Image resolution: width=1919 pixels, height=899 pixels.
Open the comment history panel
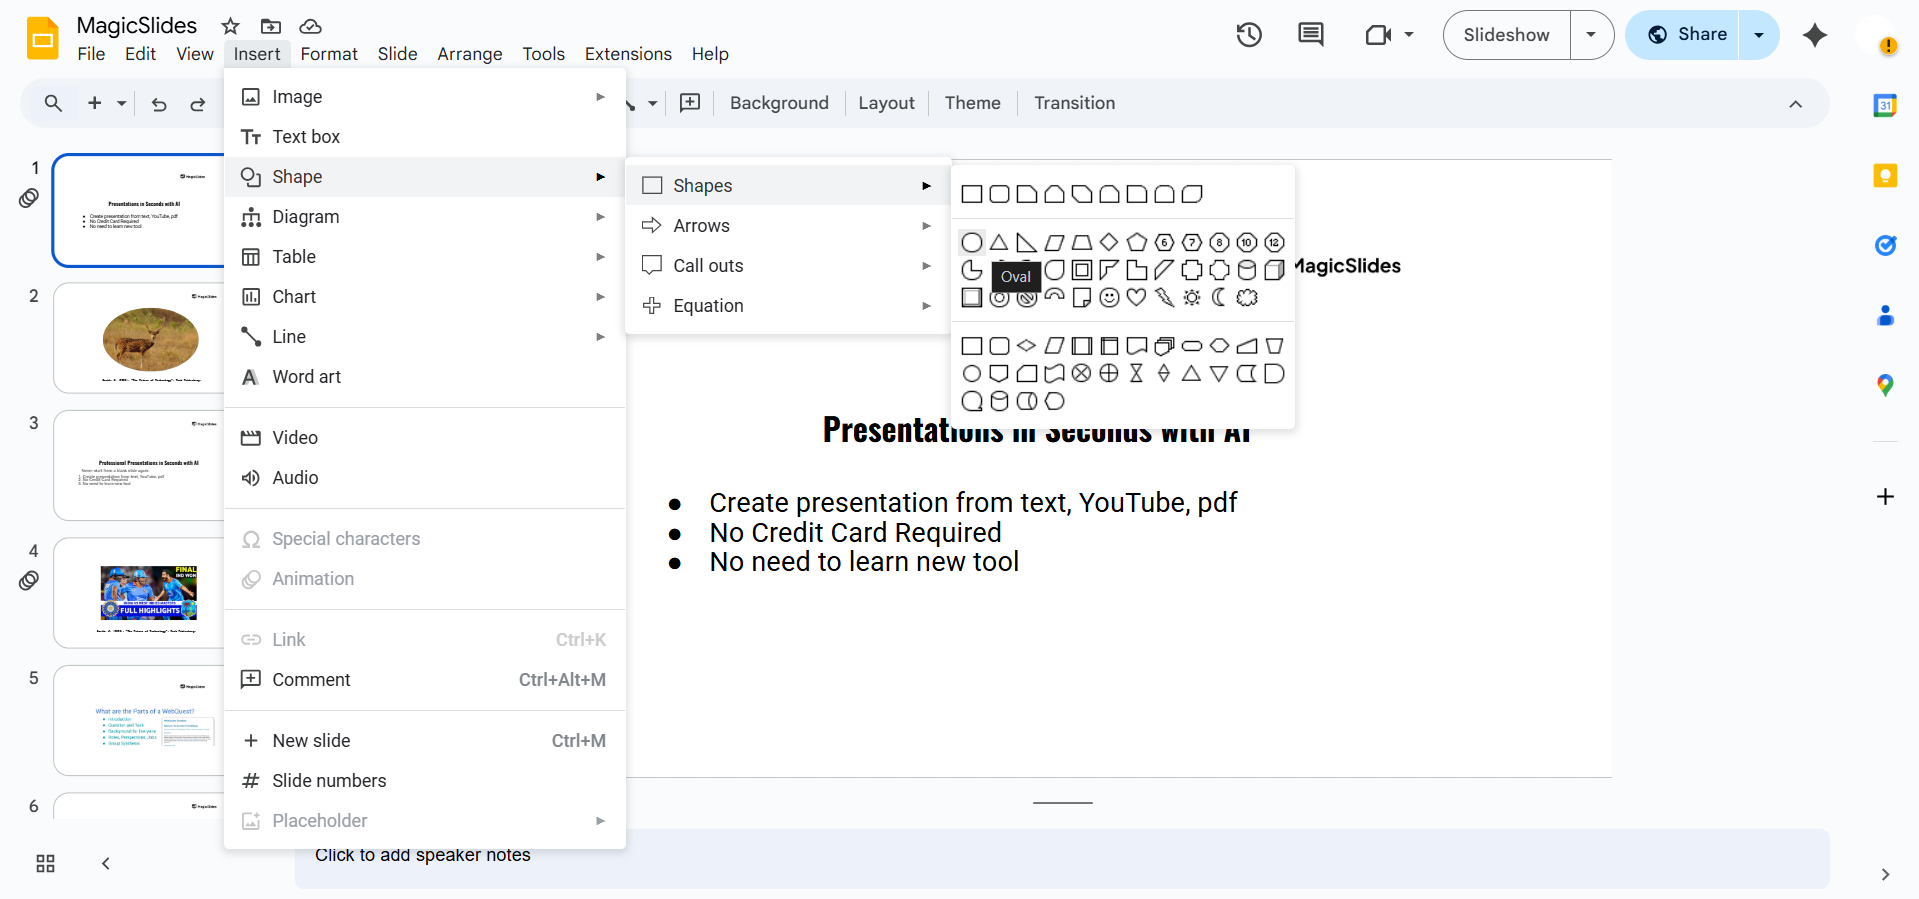[1311, 35]
